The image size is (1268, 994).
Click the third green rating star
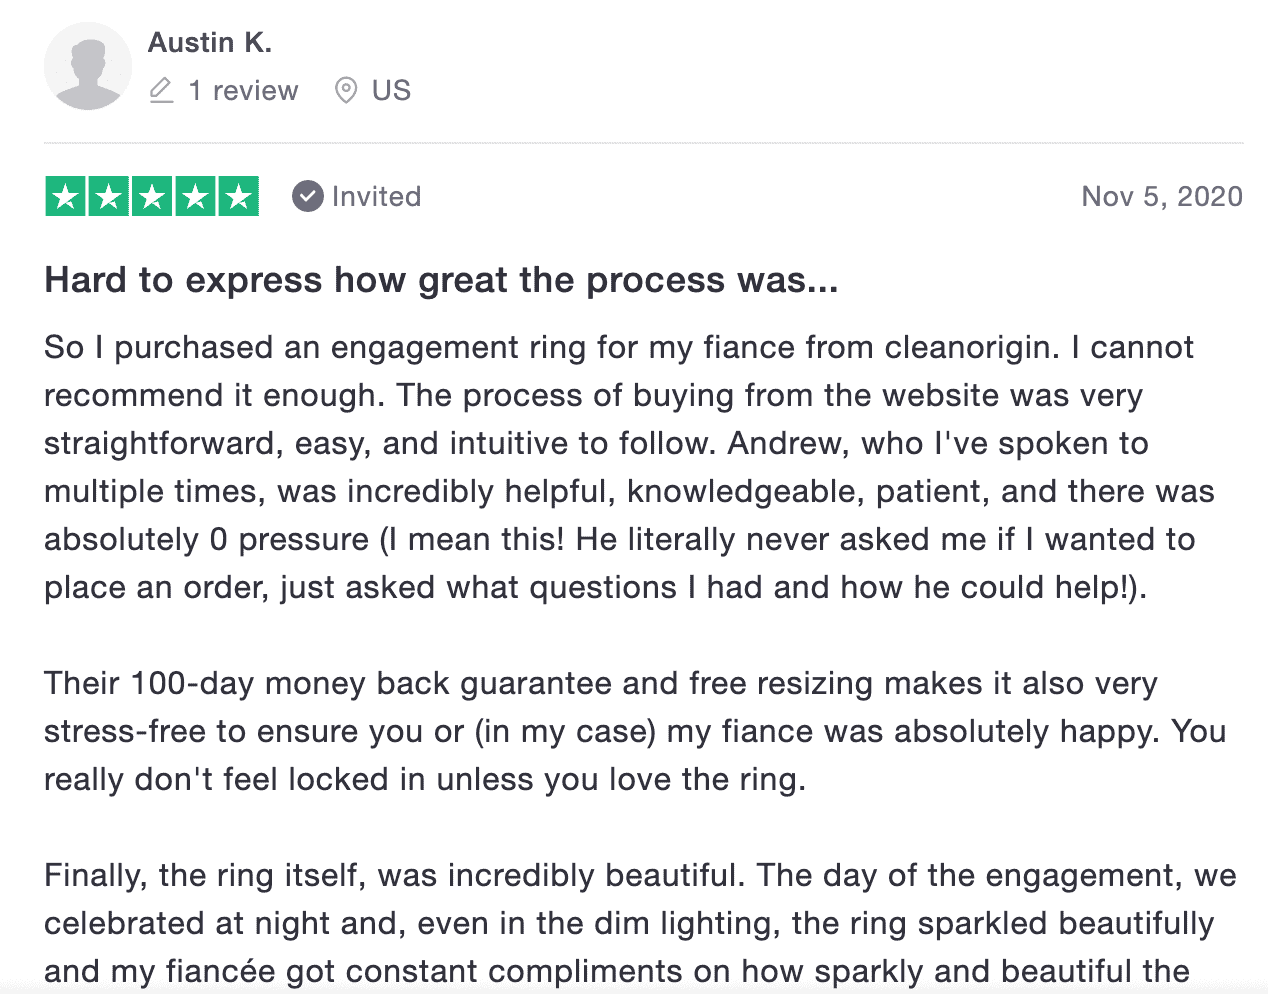click(x=152, y=196)
